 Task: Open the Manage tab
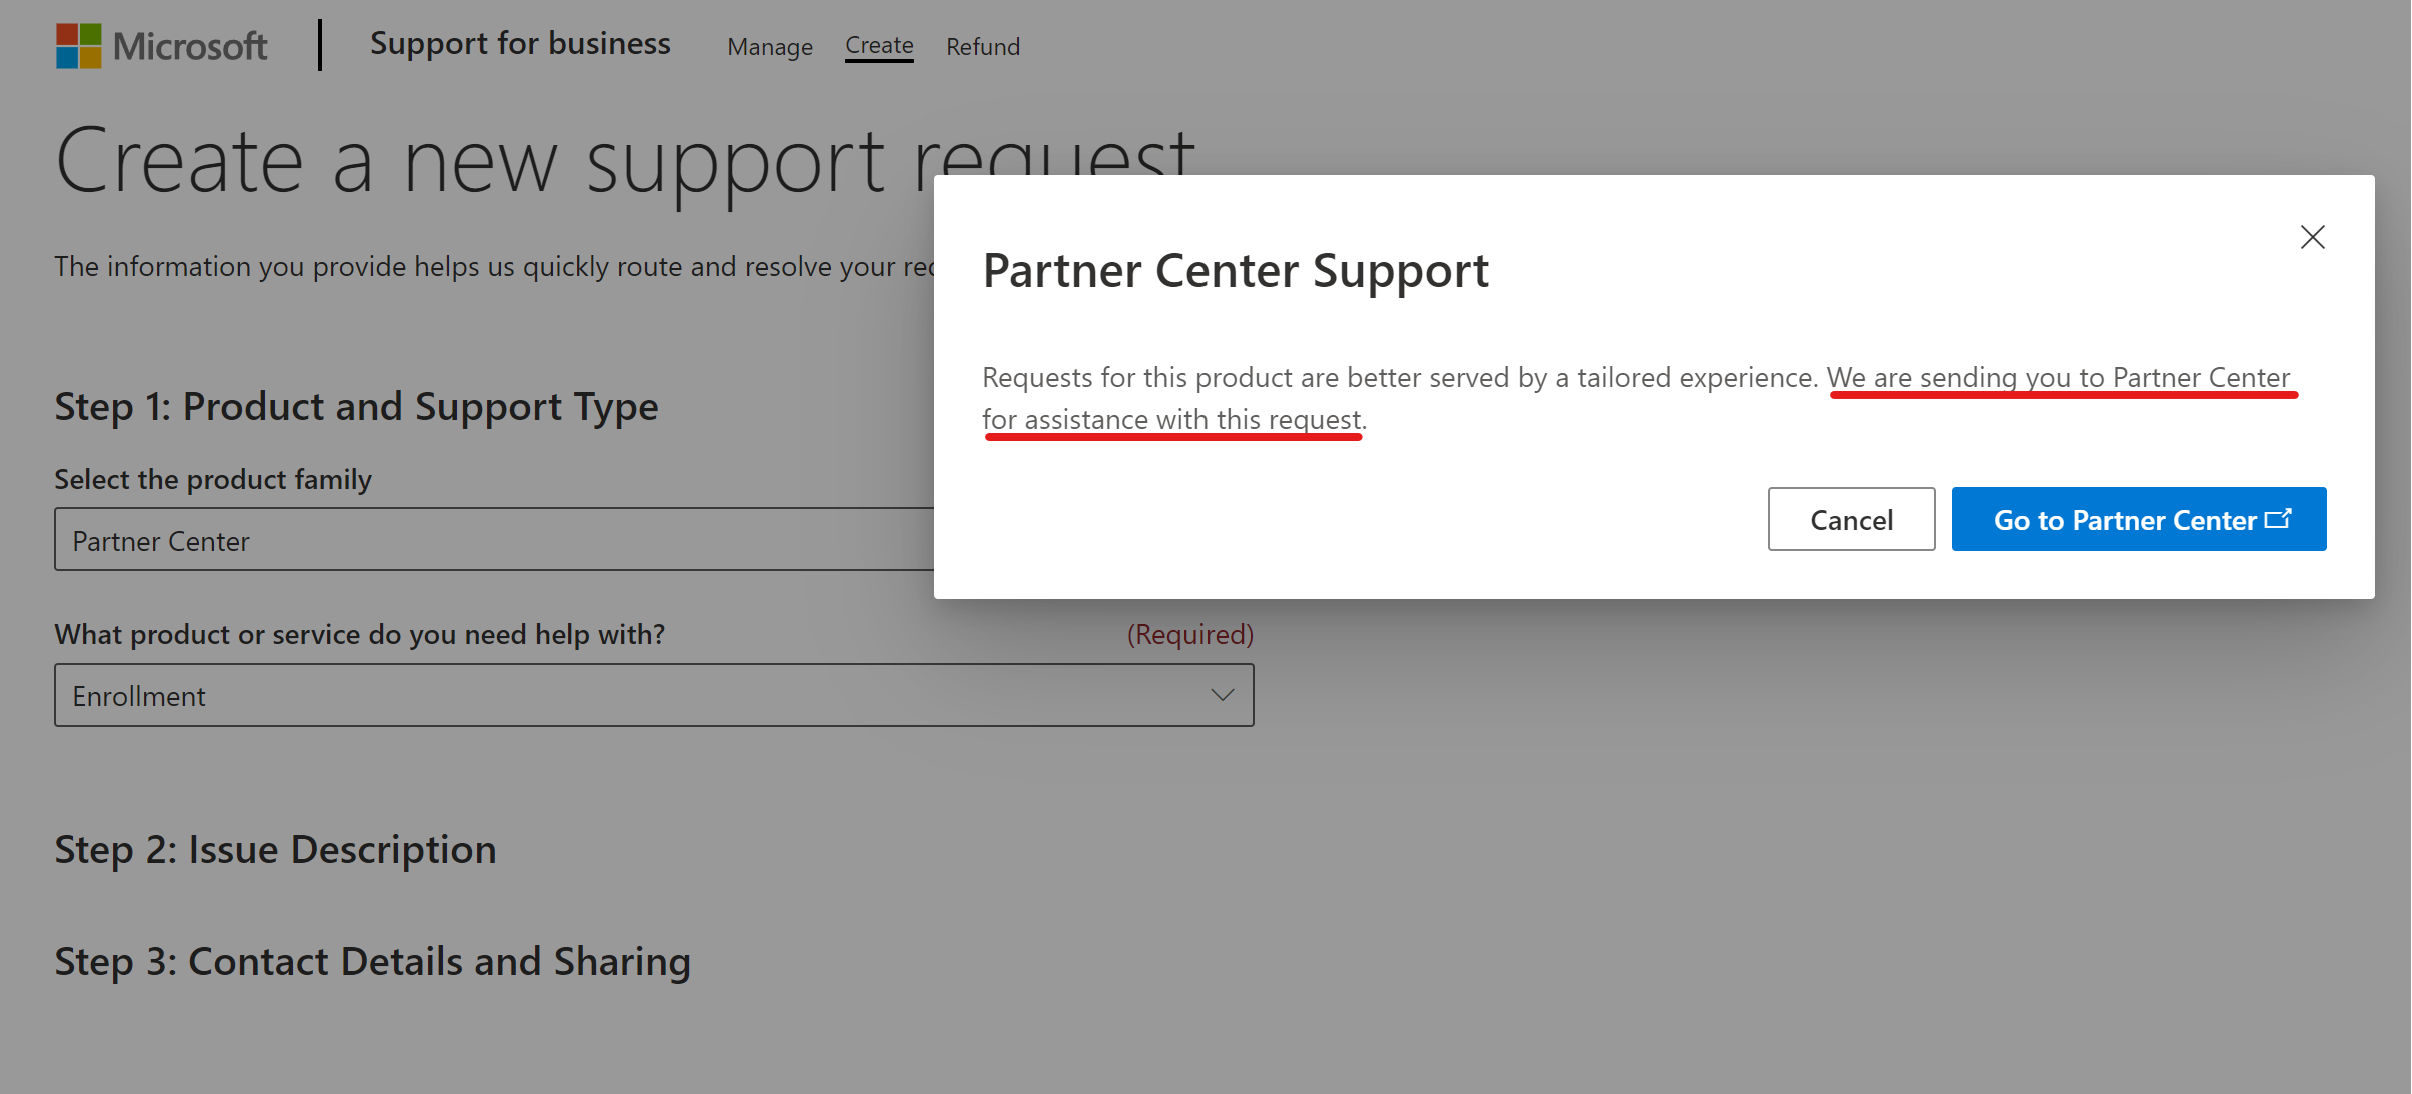click(770, 46)
